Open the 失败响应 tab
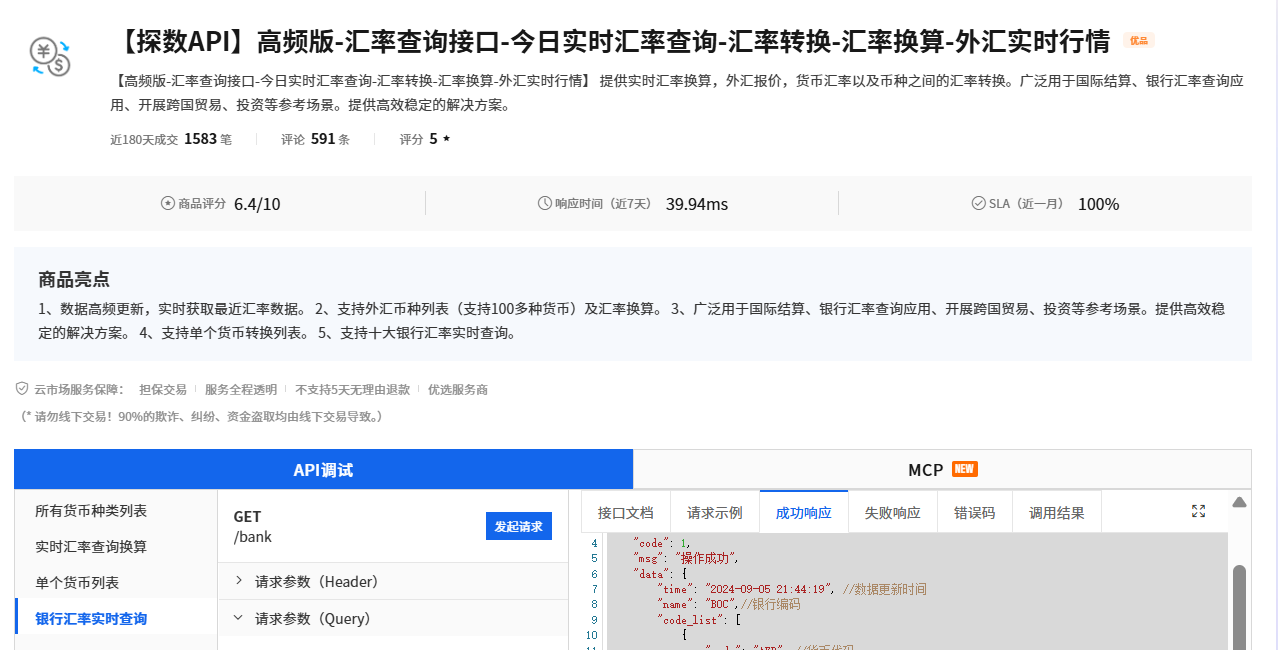The height and width of the screenshot is (650, 1278). point(893,512)
